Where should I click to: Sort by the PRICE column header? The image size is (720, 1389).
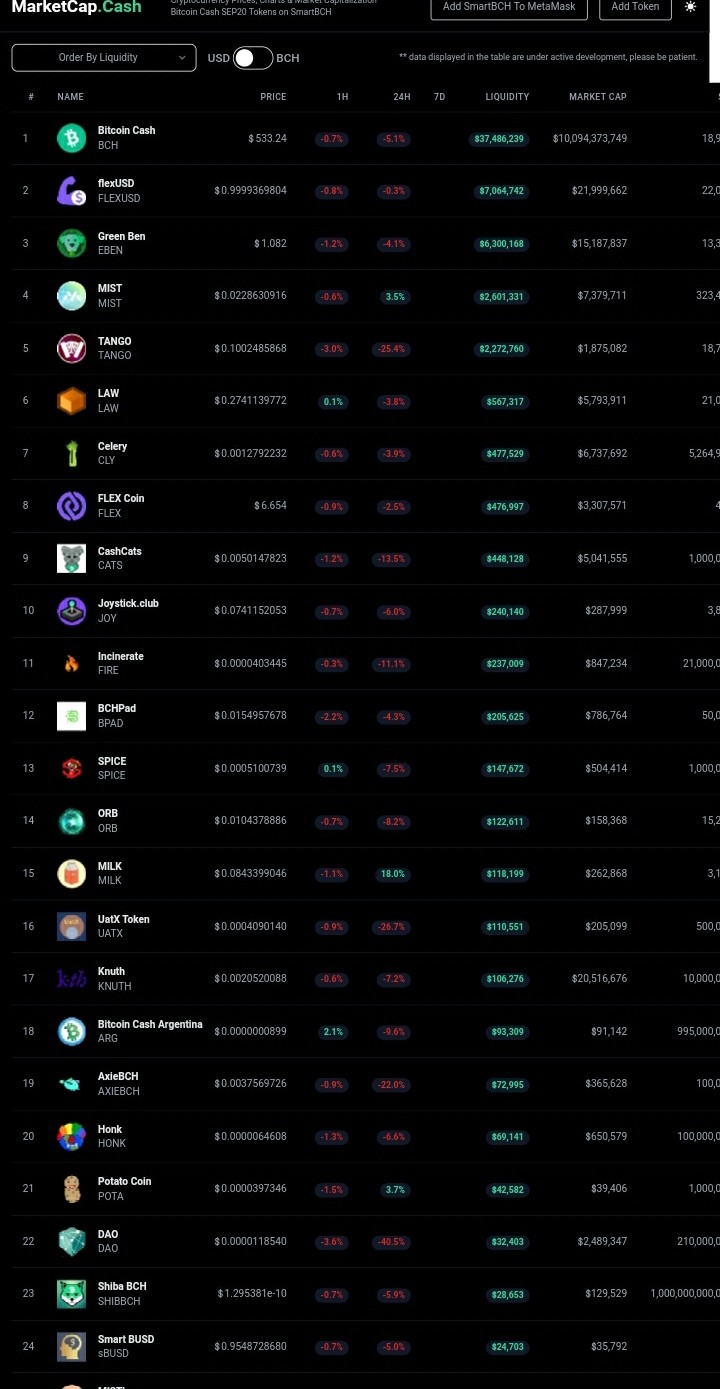pyautogui.click(x=273, y=97)
